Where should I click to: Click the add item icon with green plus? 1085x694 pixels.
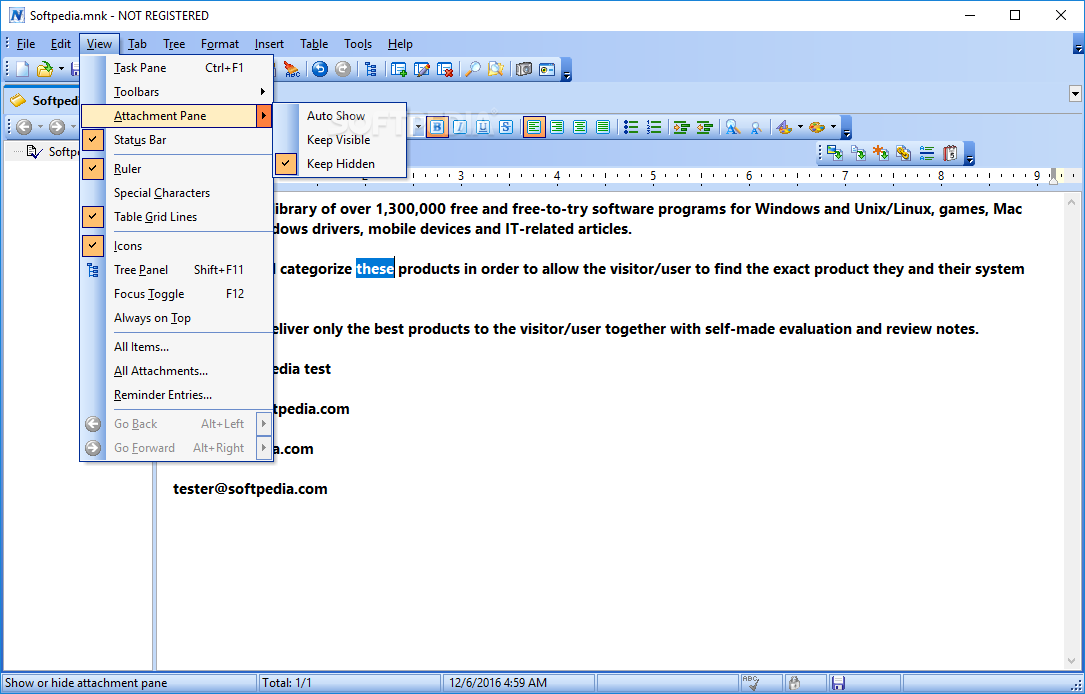399,69
